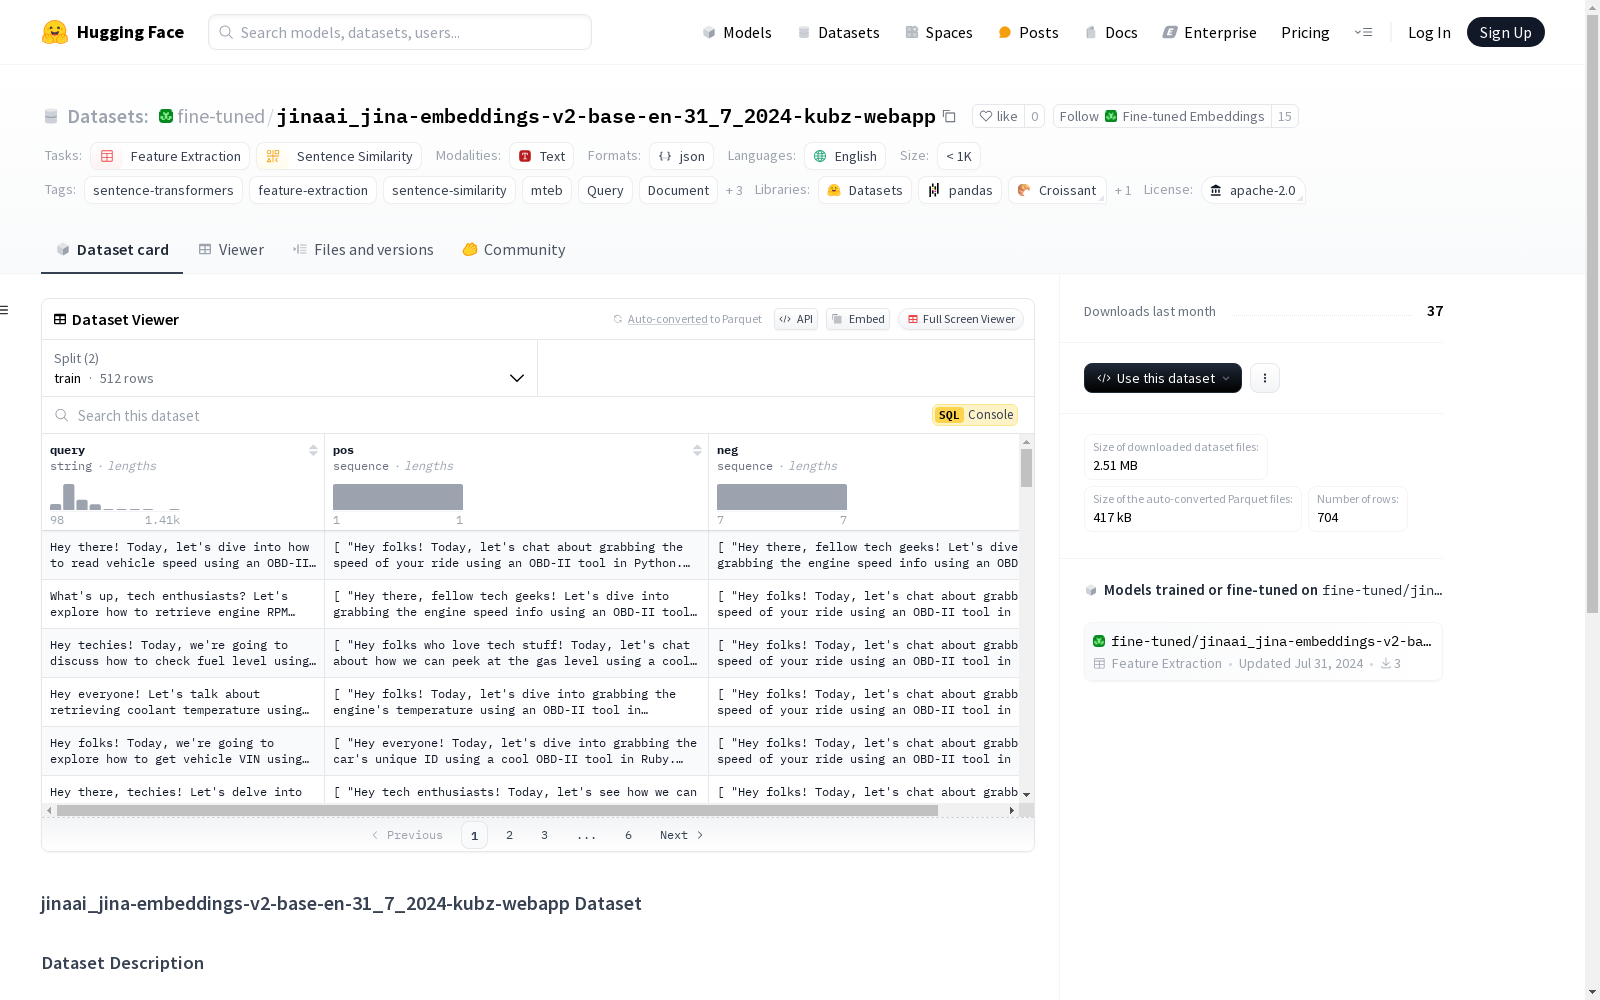Expand the +3 additional tags
This screenshot has width=1600, height=1000.
(734, 190)
